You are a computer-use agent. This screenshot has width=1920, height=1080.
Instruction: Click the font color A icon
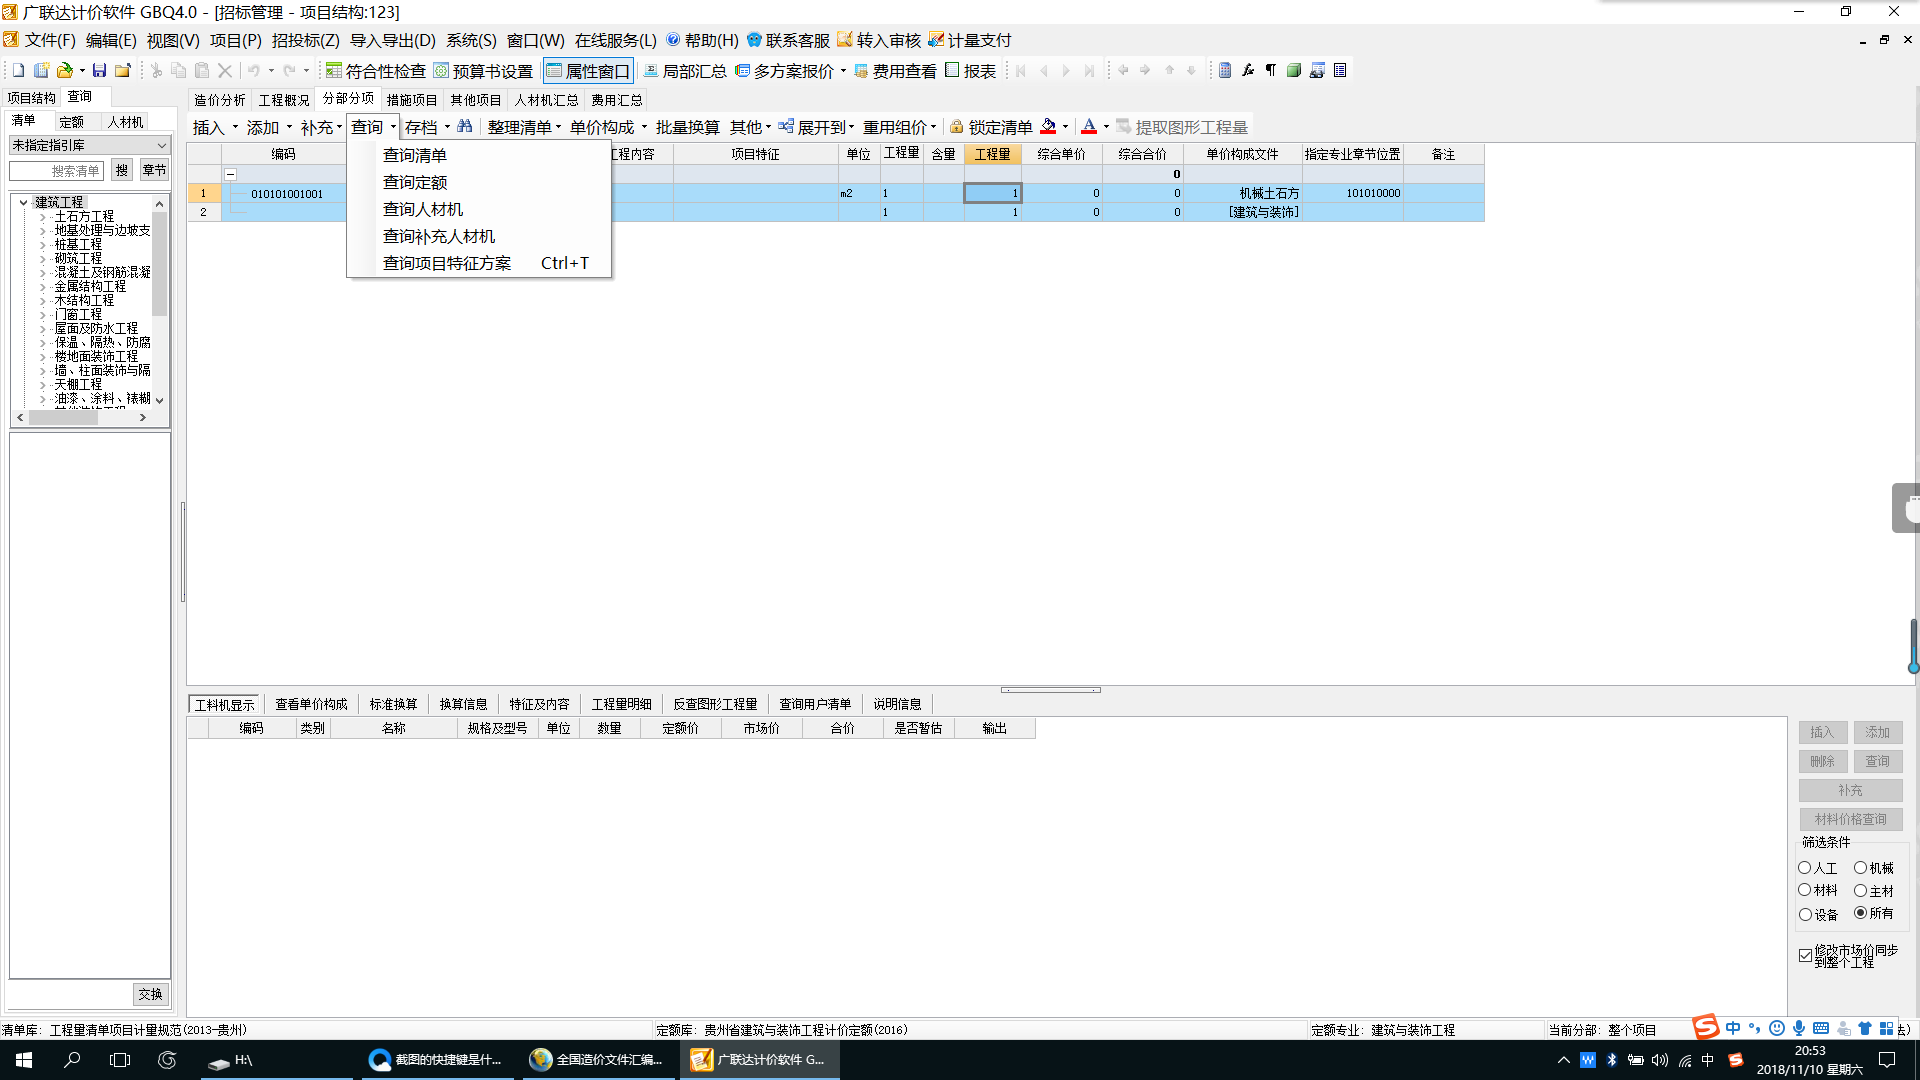point(1089,126)
